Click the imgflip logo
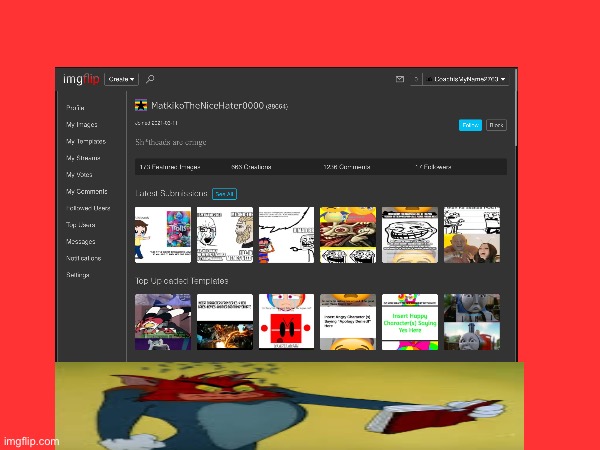Viewport: 600px width, 450px height. [81, 79]
